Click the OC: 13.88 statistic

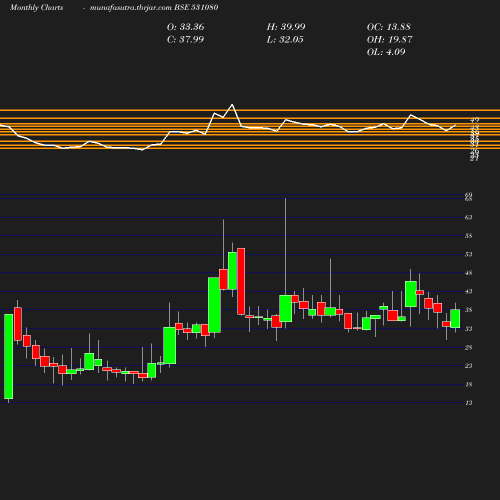(x=389, y=27)
